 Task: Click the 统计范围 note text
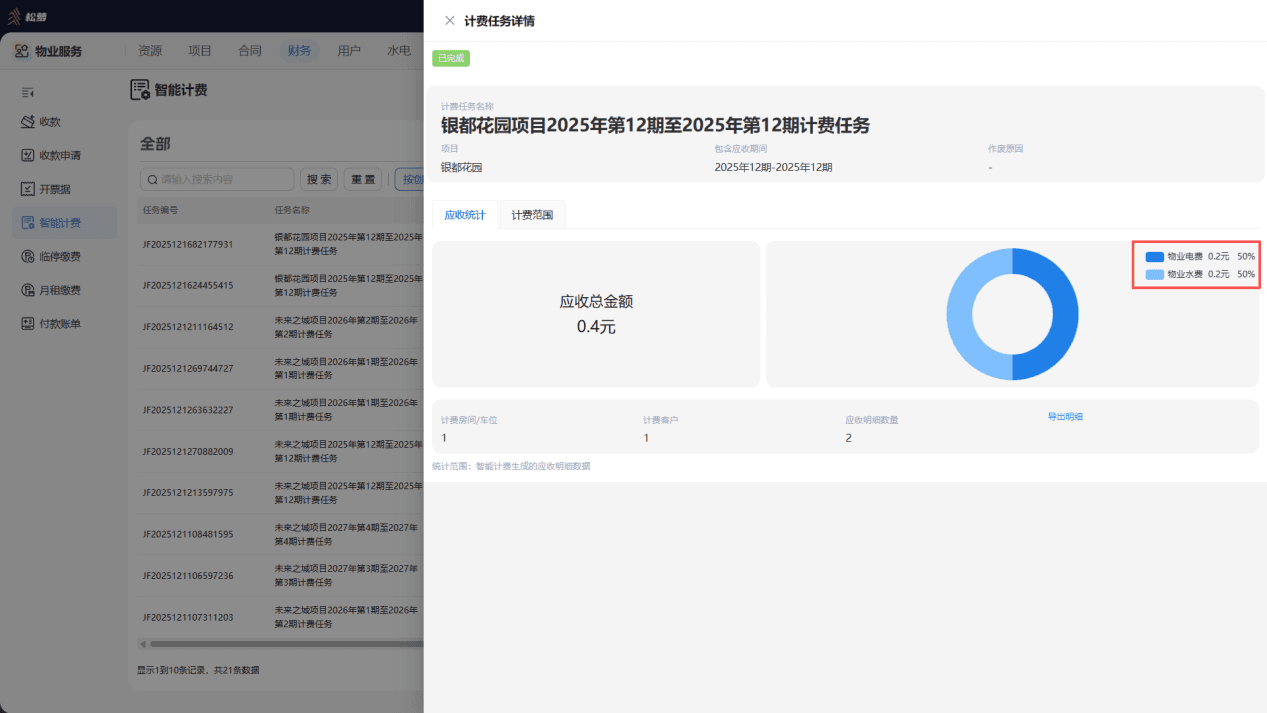point(511,466)
